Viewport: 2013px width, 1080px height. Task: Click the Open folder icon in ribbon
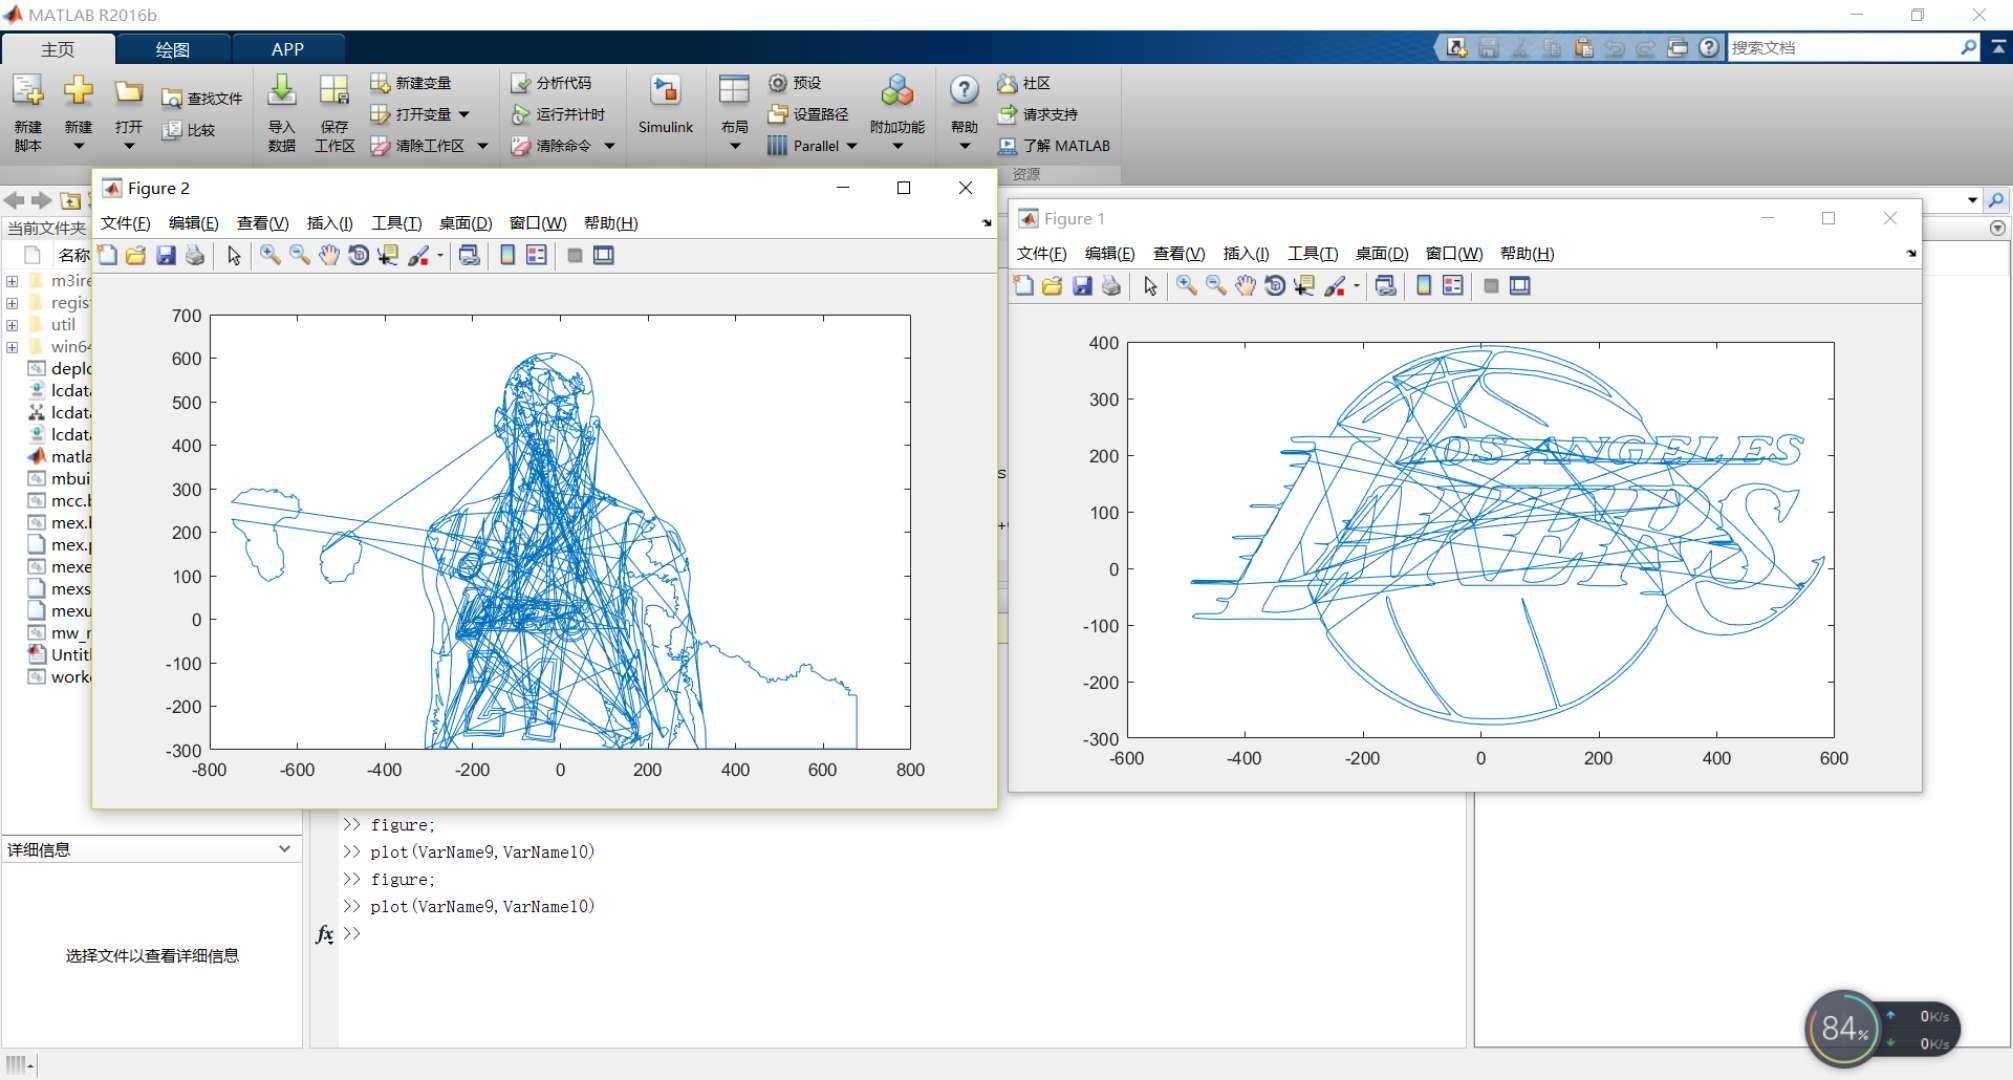tap(128, 92)
